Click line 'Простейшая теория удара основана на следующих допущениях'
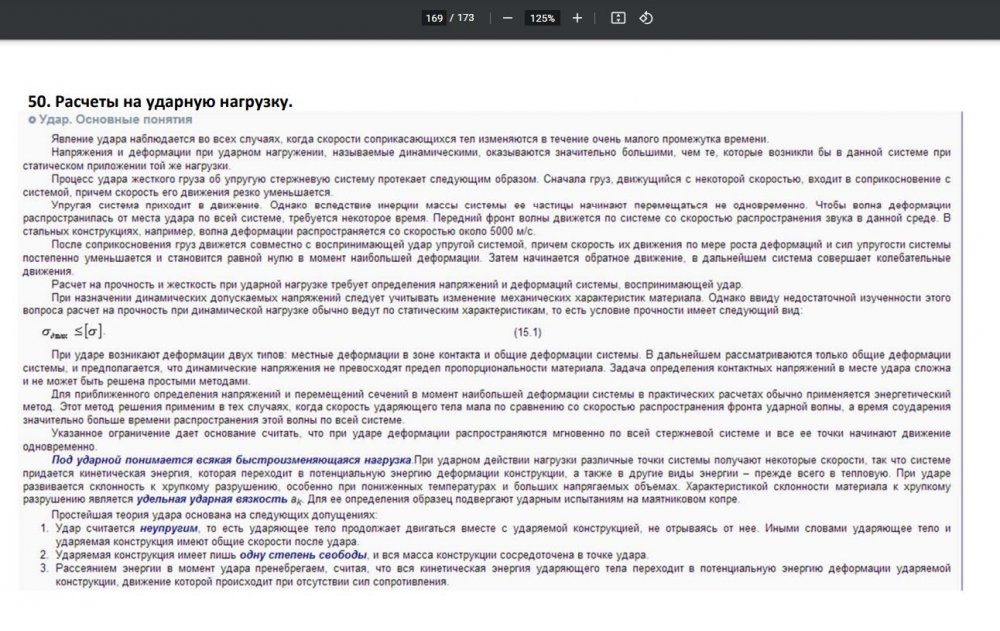1000x631 pixels. [214, 515]
